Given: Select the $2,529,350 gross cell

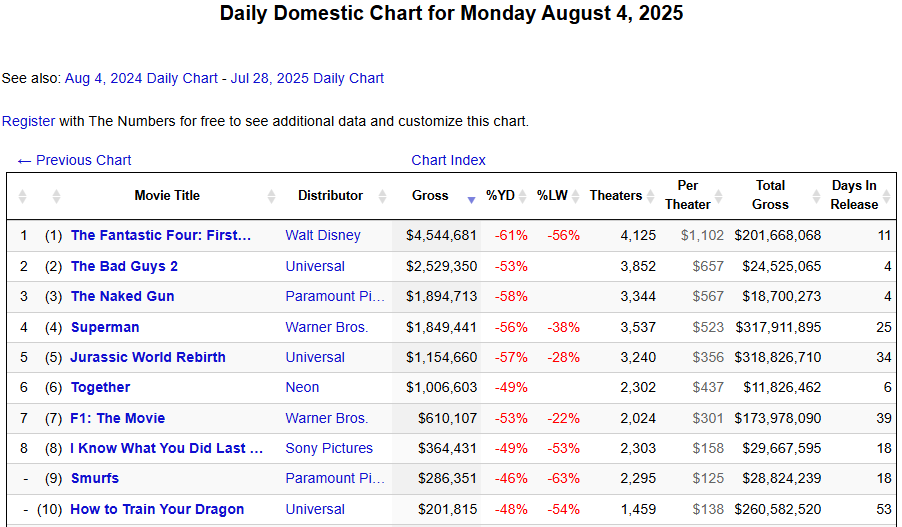Looking at the screenshot, I should click(x=441, y=266).
